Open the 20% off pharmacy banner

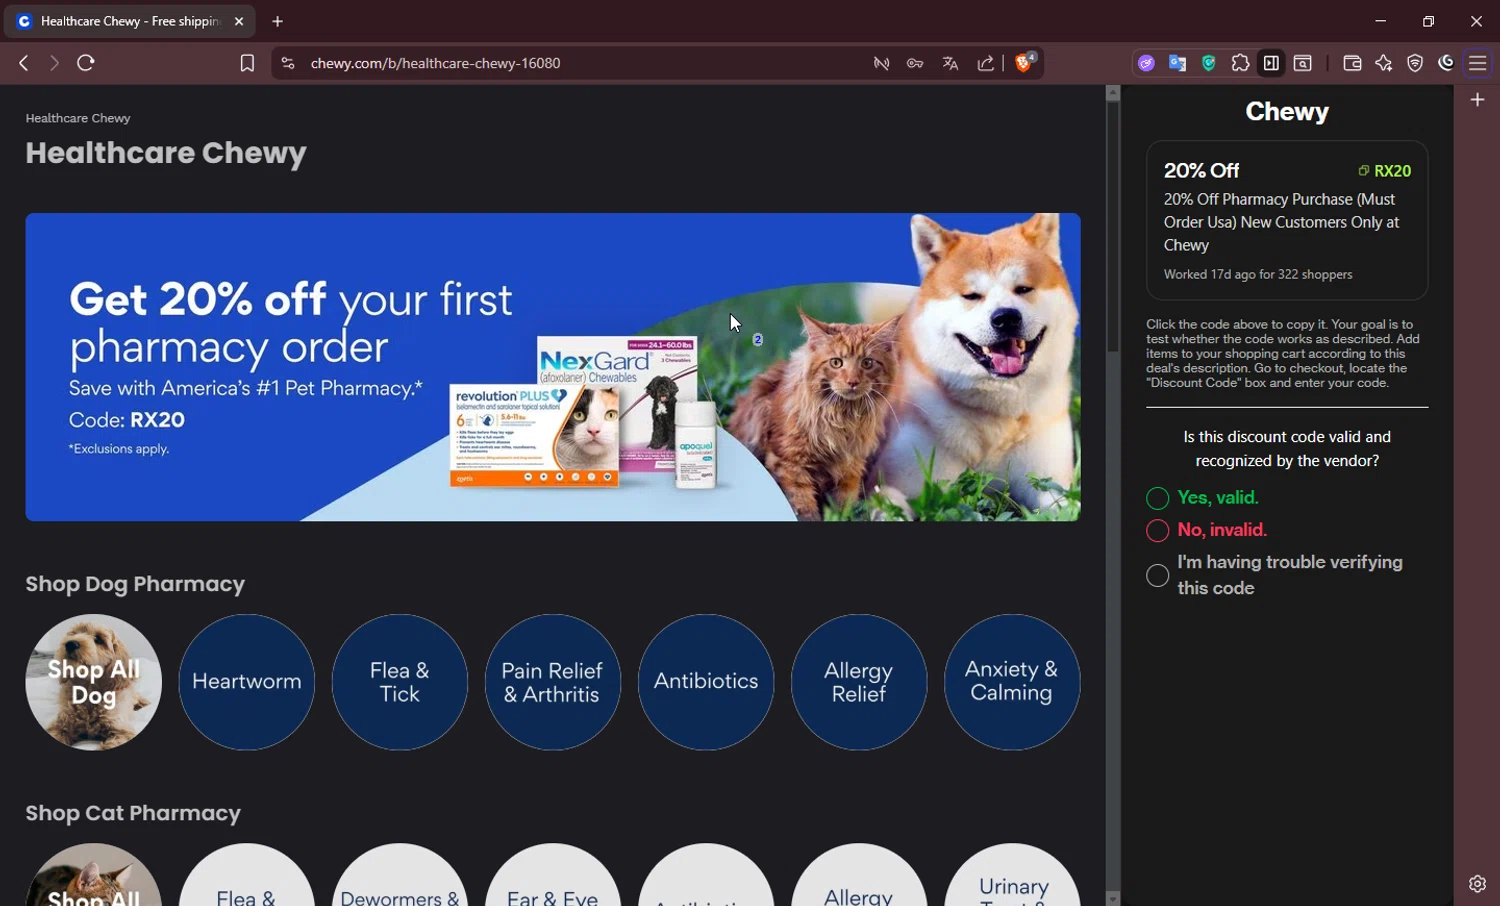click(x=553, y=367)
